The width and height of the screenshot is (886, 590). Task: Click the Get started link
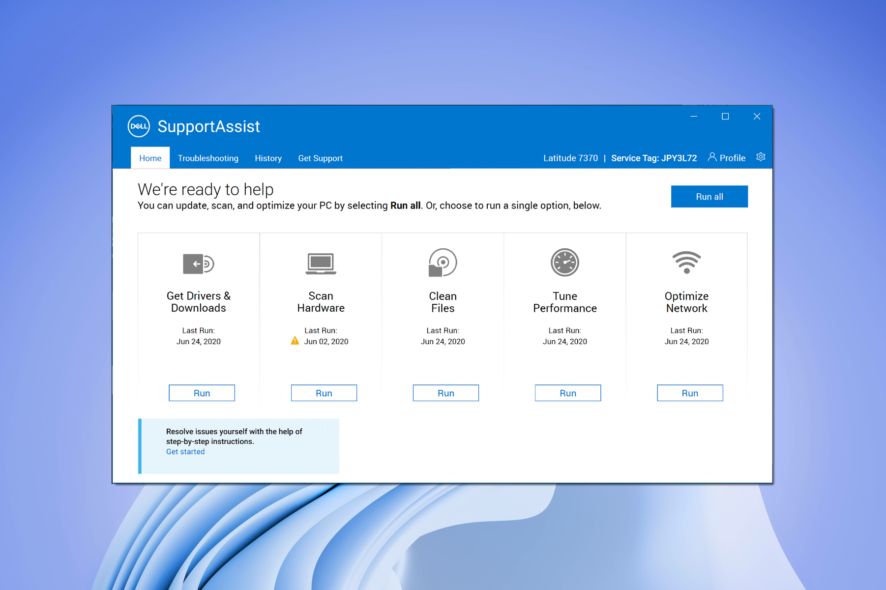(185, 452)
